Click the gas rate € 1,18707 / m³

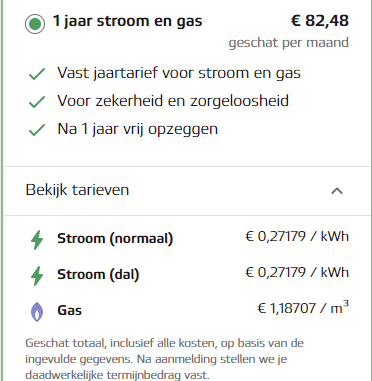(x=303, y=307)
